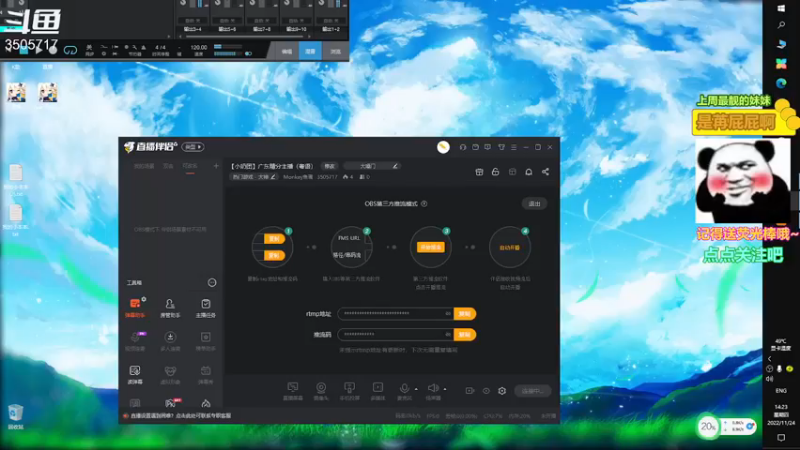
Task: Click the DAW tempo value 120.00
Action: tap(198, 47)
